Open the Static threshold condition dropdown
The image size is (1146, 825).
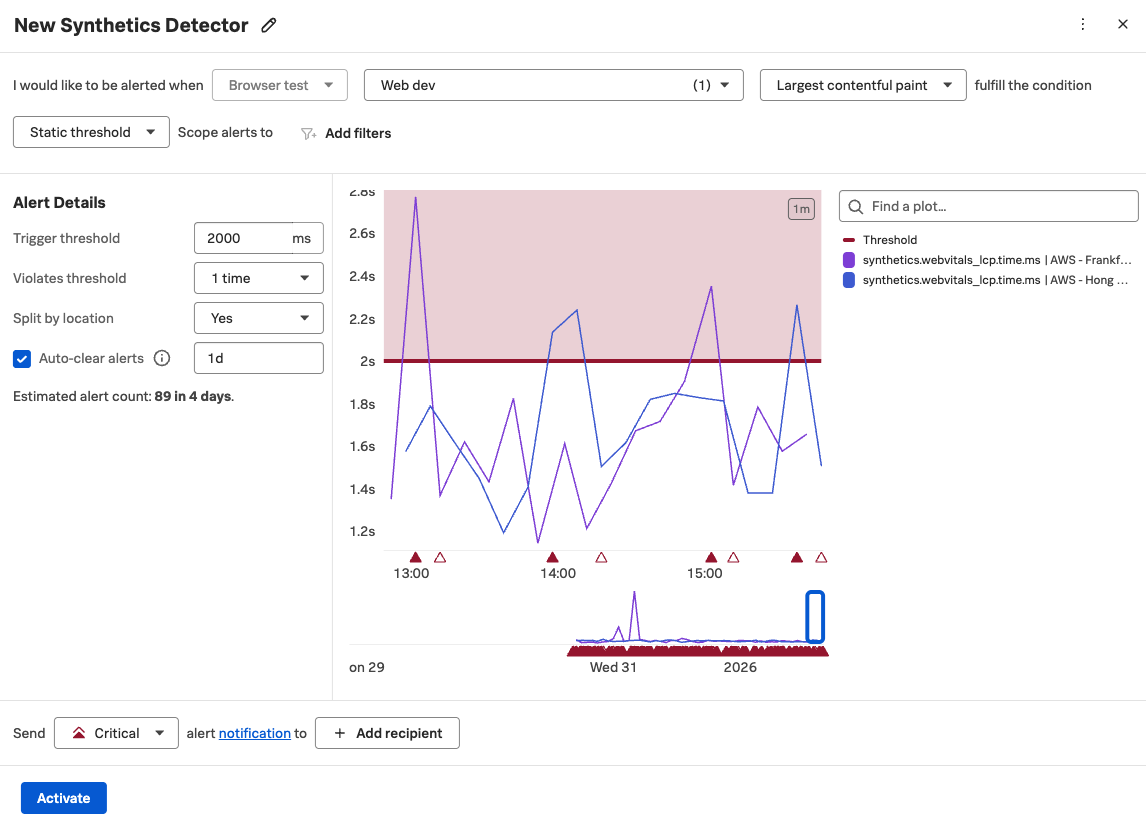(x=91, y=131)
